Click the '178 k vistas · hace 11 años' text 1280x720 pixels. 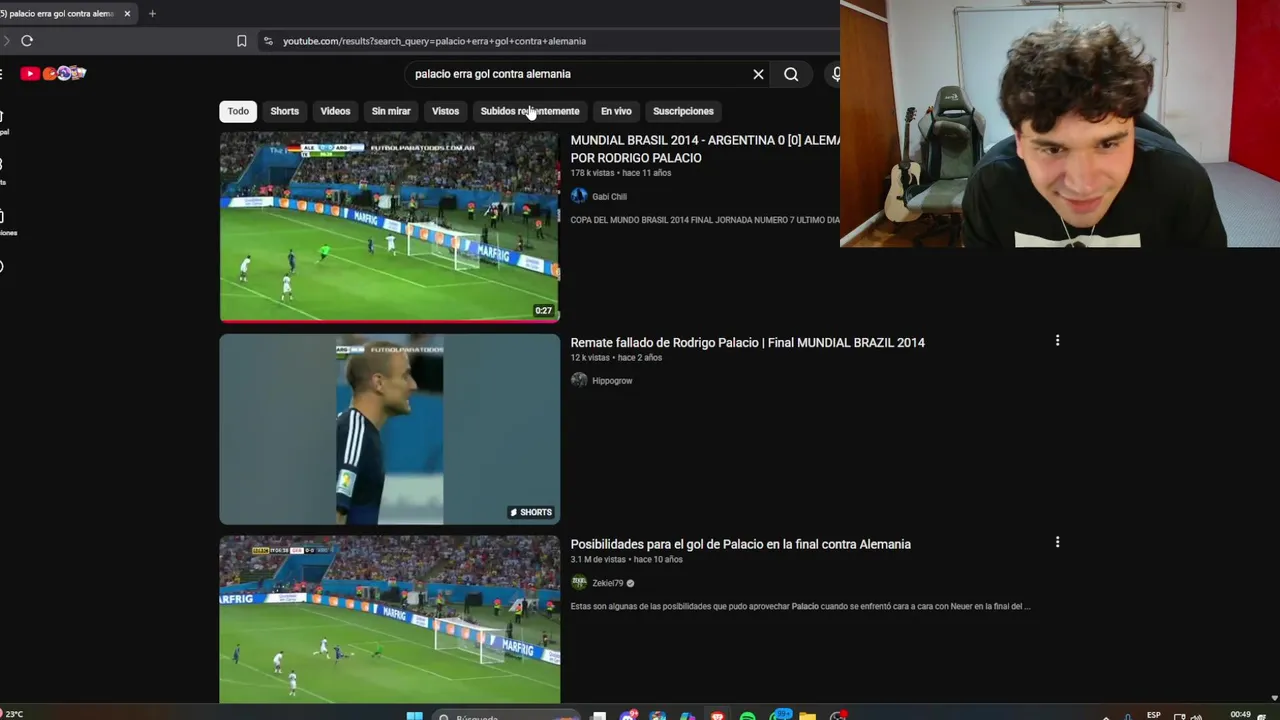pyautogui.click(x=621, y=173)
